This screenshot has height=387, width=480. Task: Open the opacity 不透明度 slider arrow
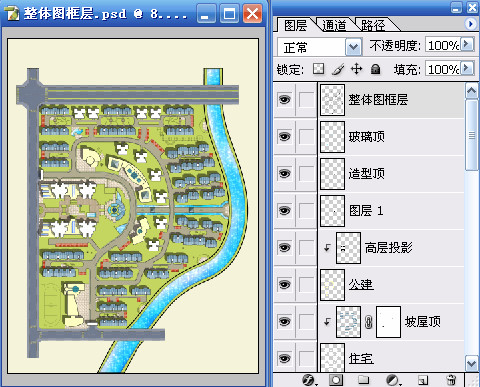click(x=467, y=44)
